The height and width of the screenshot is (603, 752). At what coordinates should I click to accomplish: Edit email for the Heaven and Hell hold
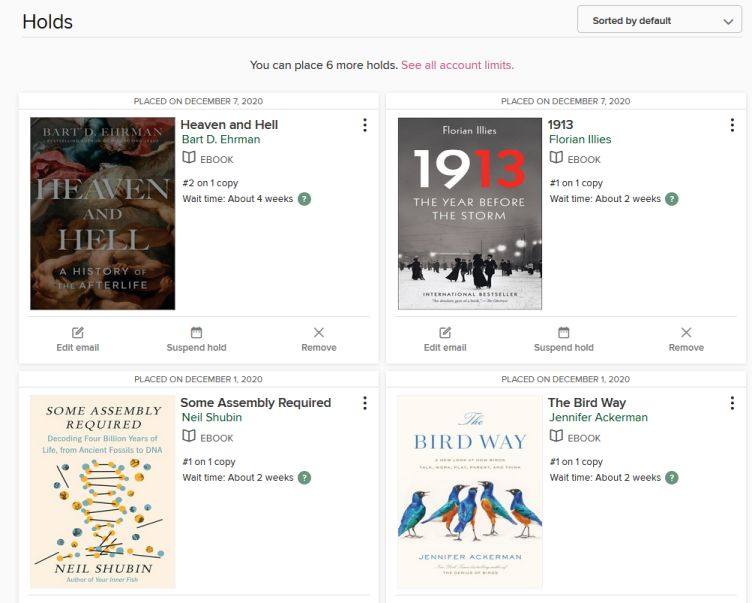pyautogui.click(x=78, y=339)
